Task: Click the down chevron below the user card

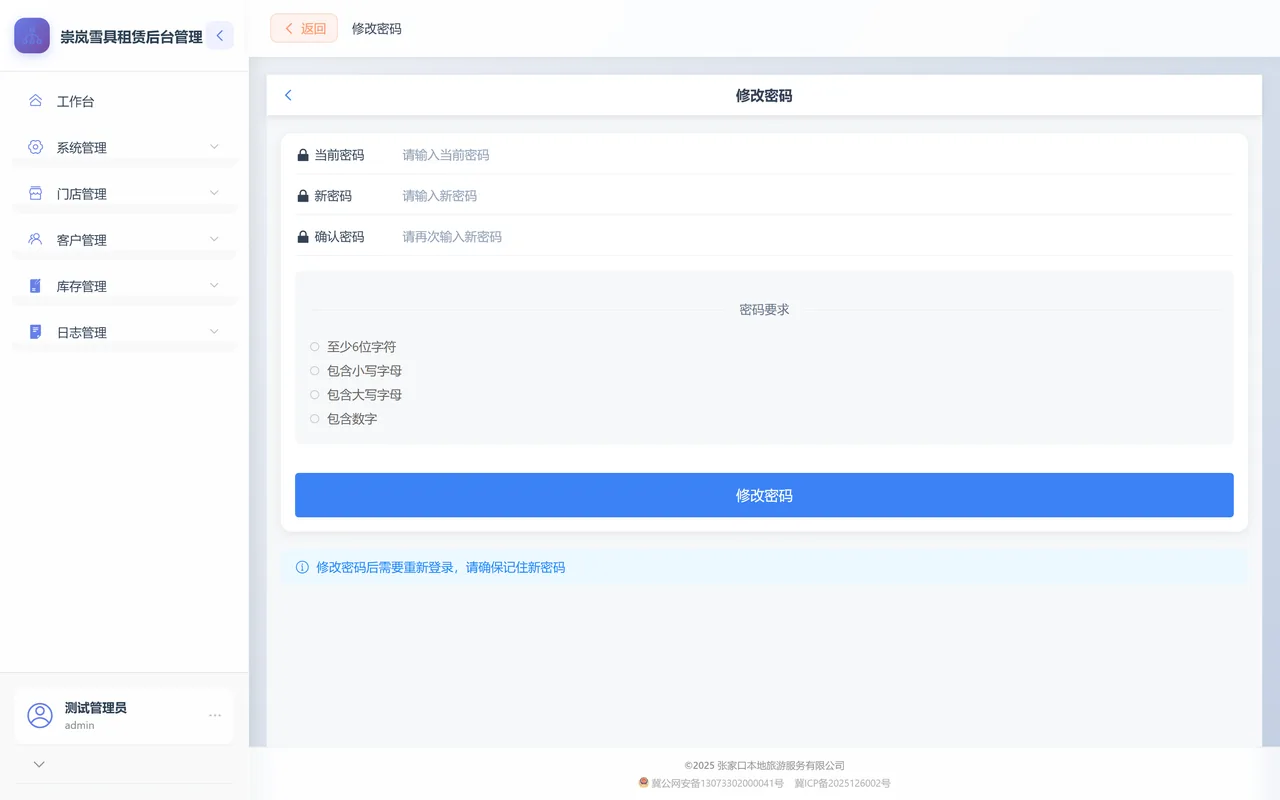Action: tap(39, 764)
